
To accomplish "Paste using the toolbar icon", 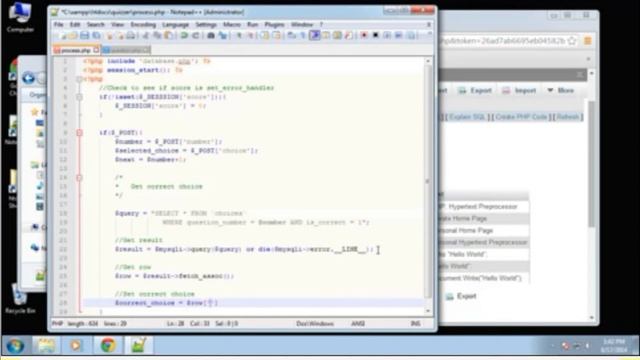I will pos(168,36).
